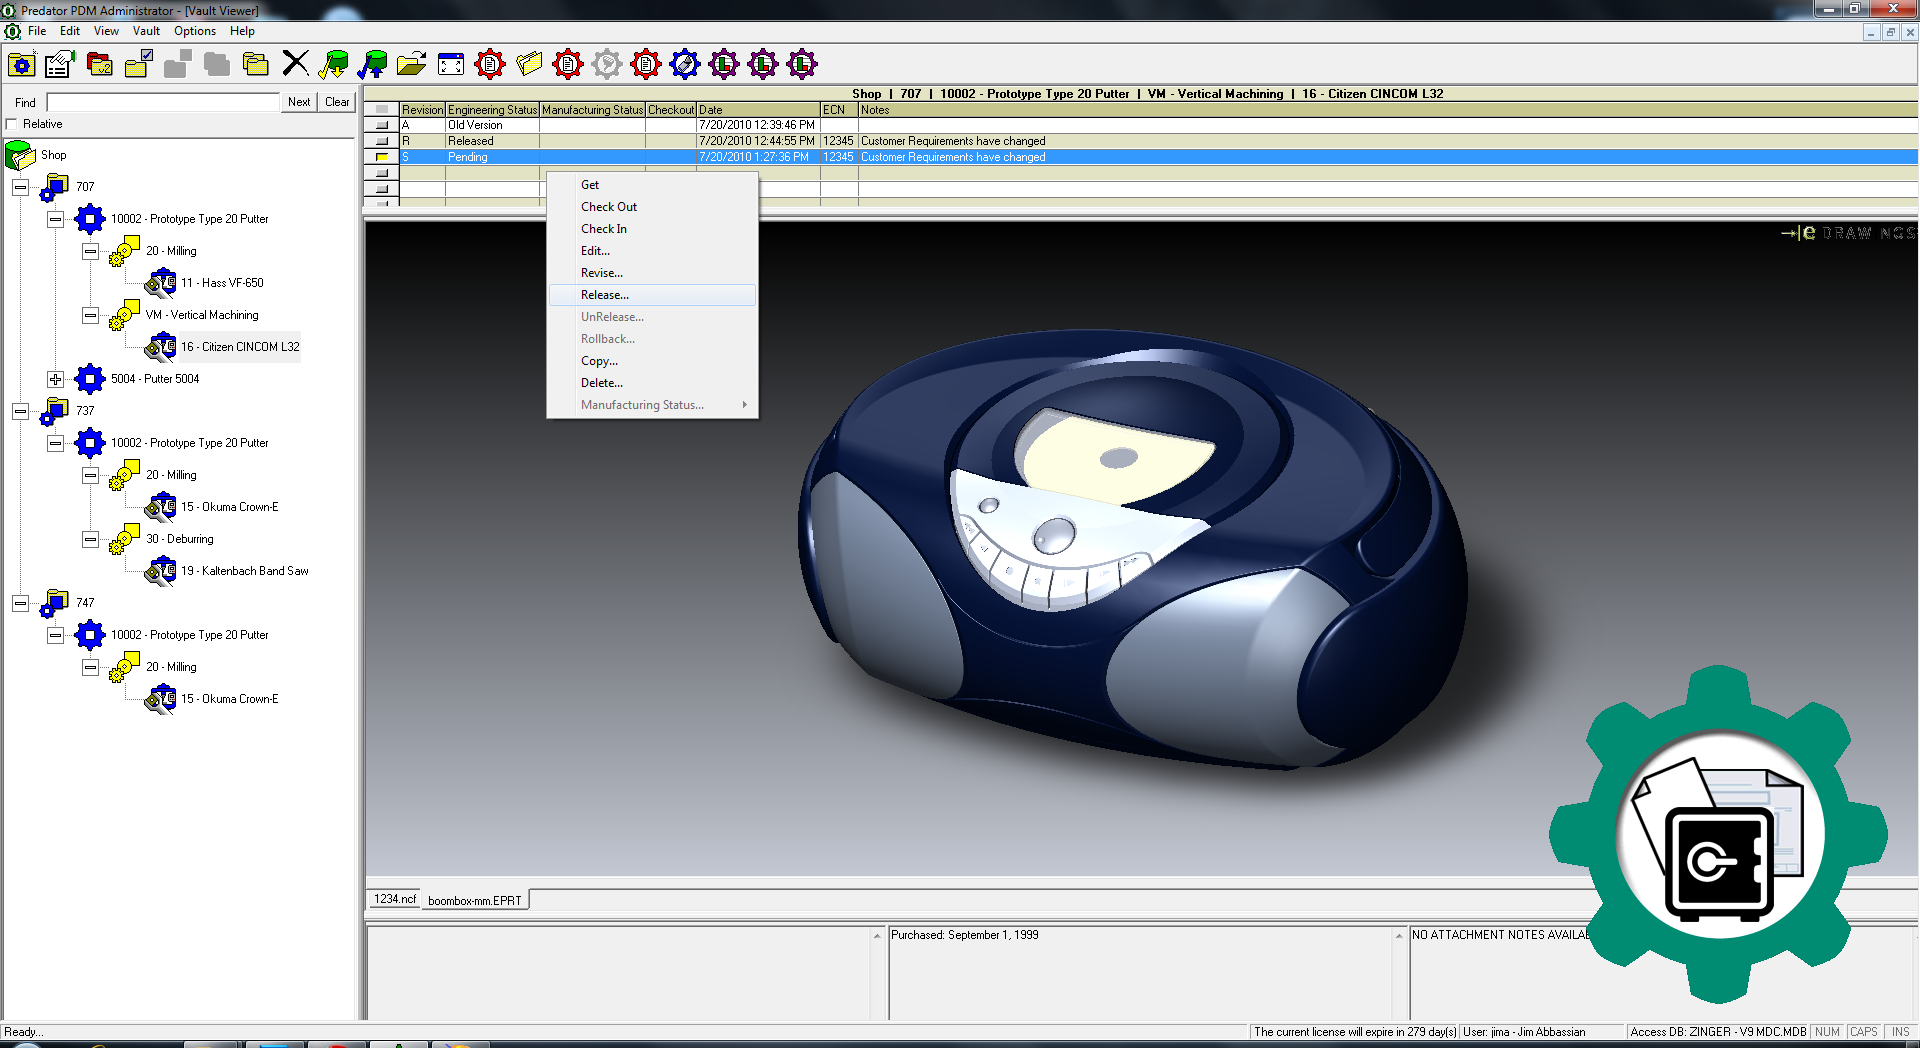Click the first purple gear chart icon
The image size is (1920, 1048).
point(723,64)
